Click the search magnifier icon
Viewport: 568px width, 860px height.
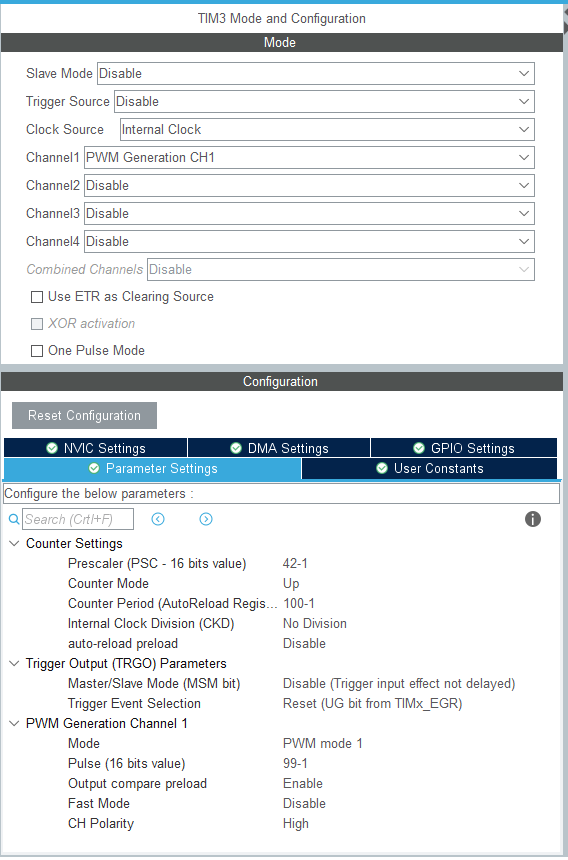tap(14, 519)
